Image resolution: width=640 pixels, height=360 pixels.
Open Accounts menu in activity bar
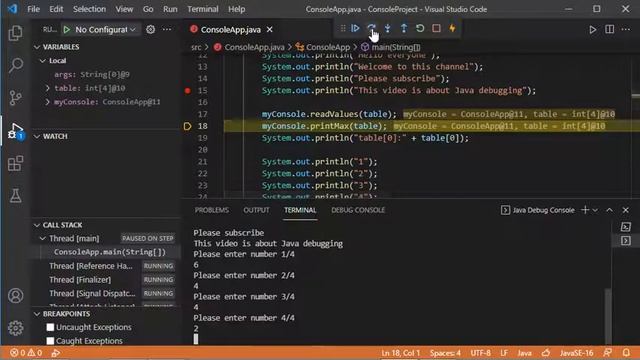click(x=16, y=296)
